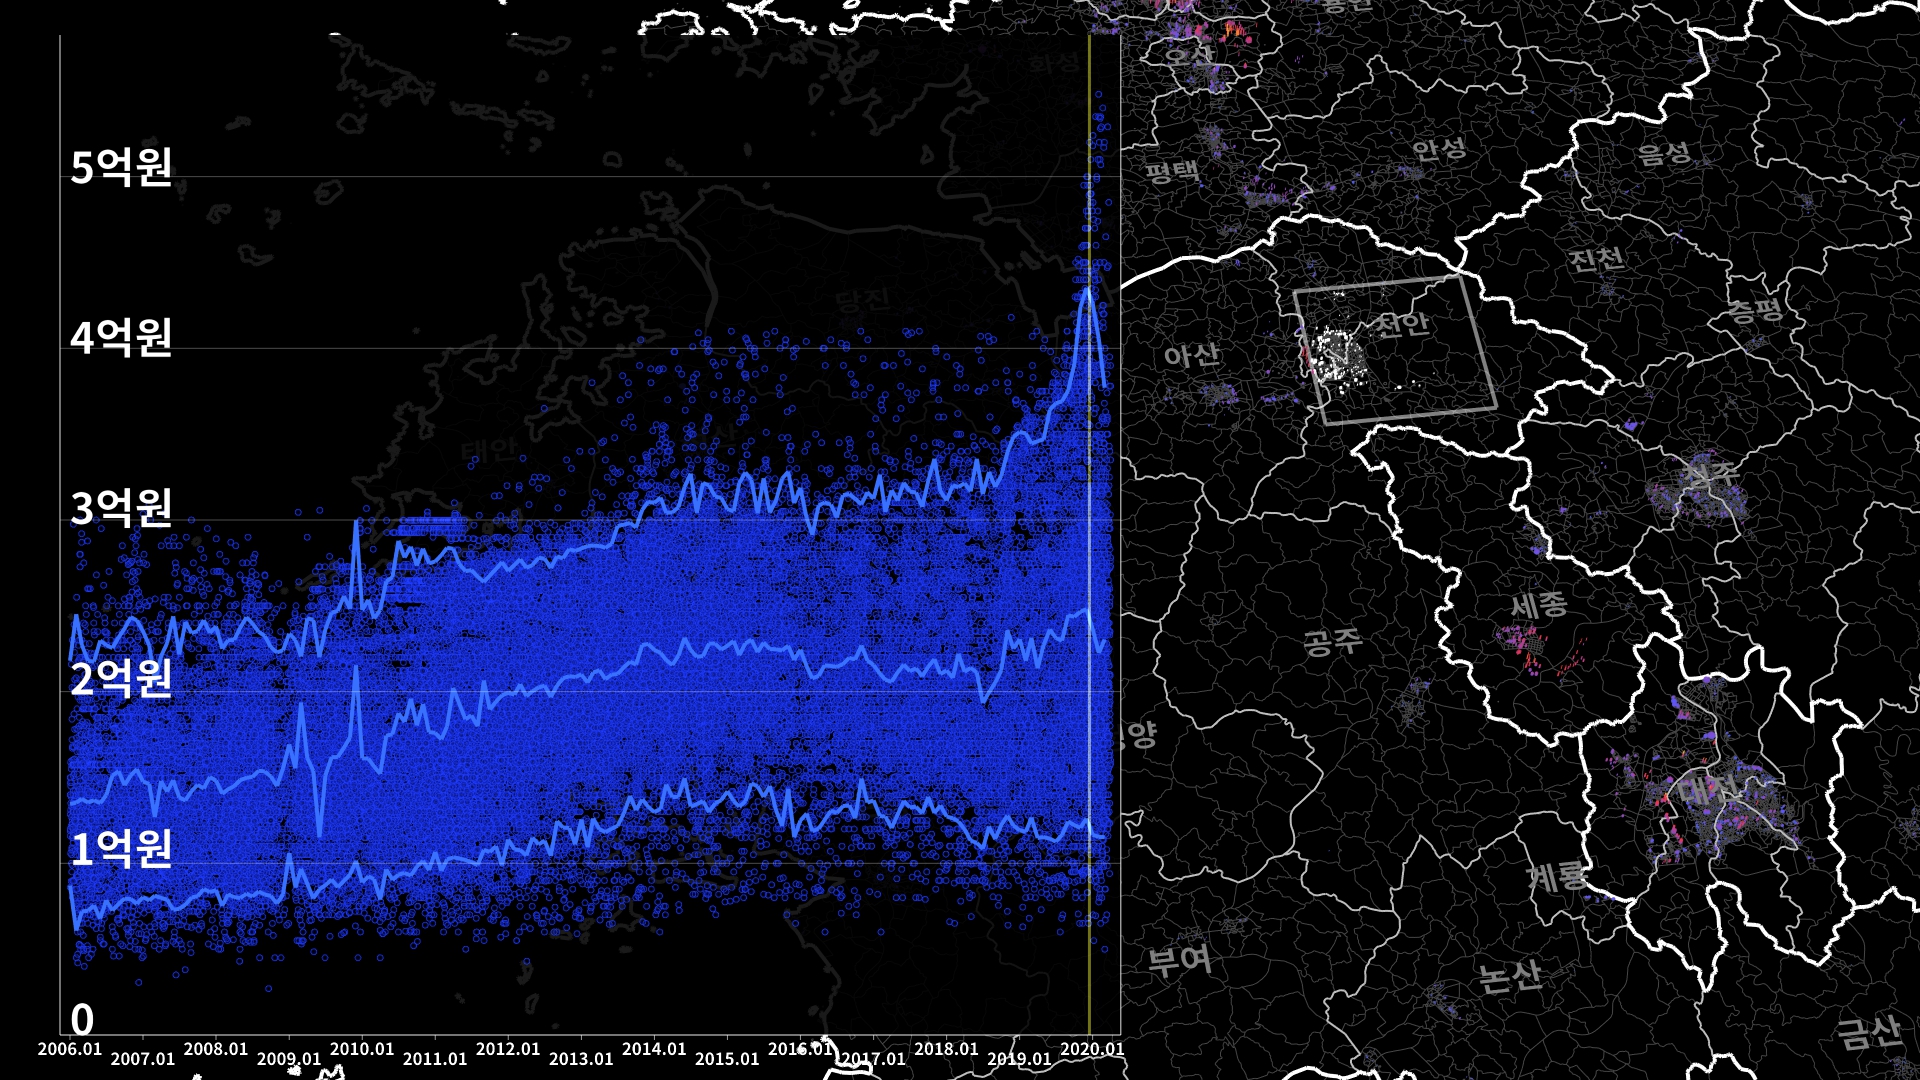Click the 세종 city label
The height and width of the screenshot is (1080, 1920).
(x=1538, y=604)
